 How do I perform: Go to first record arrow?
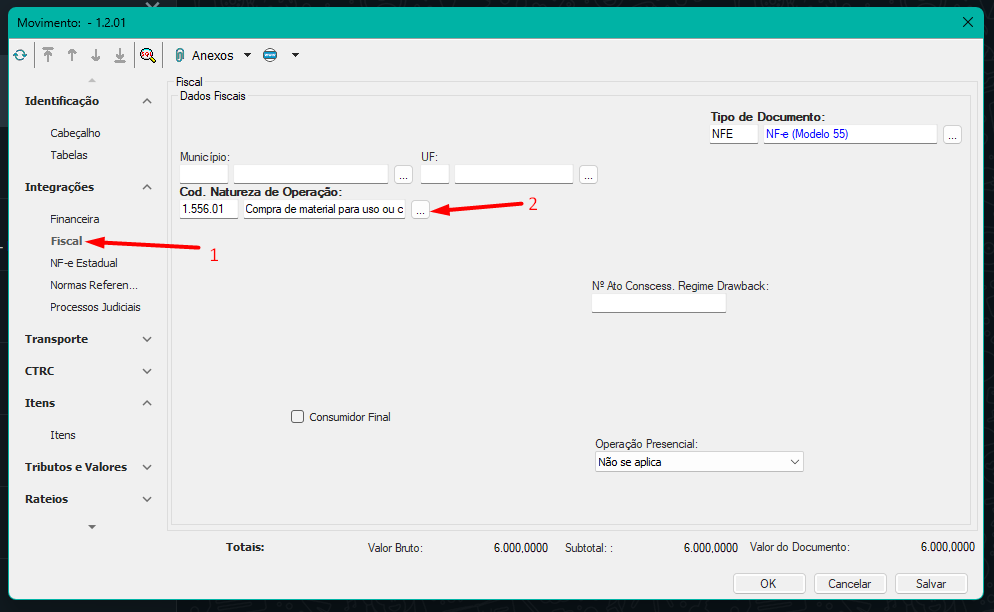(48, 55)
